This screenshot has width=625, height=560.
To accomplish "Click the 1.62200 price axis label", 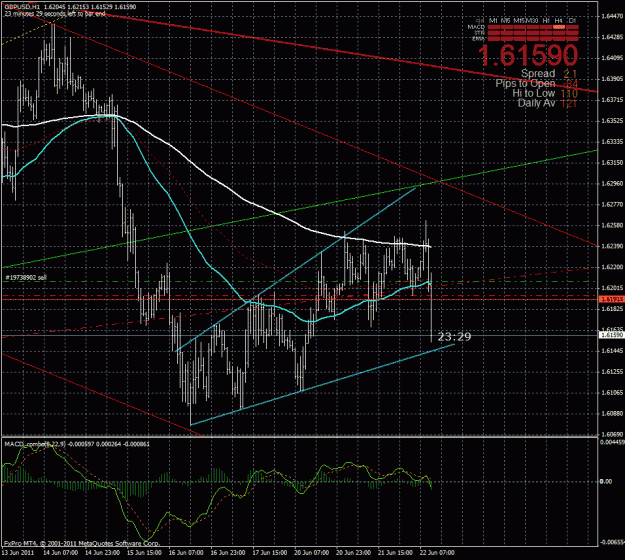I will click(x=612, y=267).
